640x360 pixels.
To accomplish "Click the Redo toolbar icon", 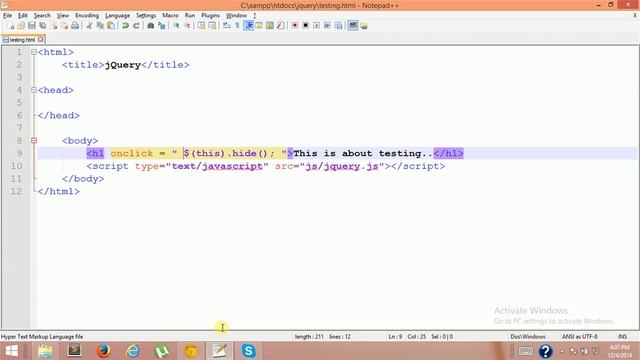I will (136, 26).
